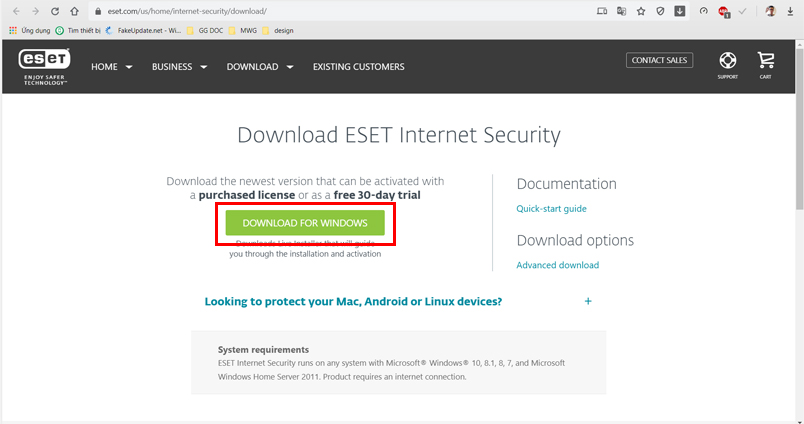Open browser downloads arrow icon
Image resolution: width=804 pixels, height=424 pixels.
pyautogui.click(x=790, y=11)
